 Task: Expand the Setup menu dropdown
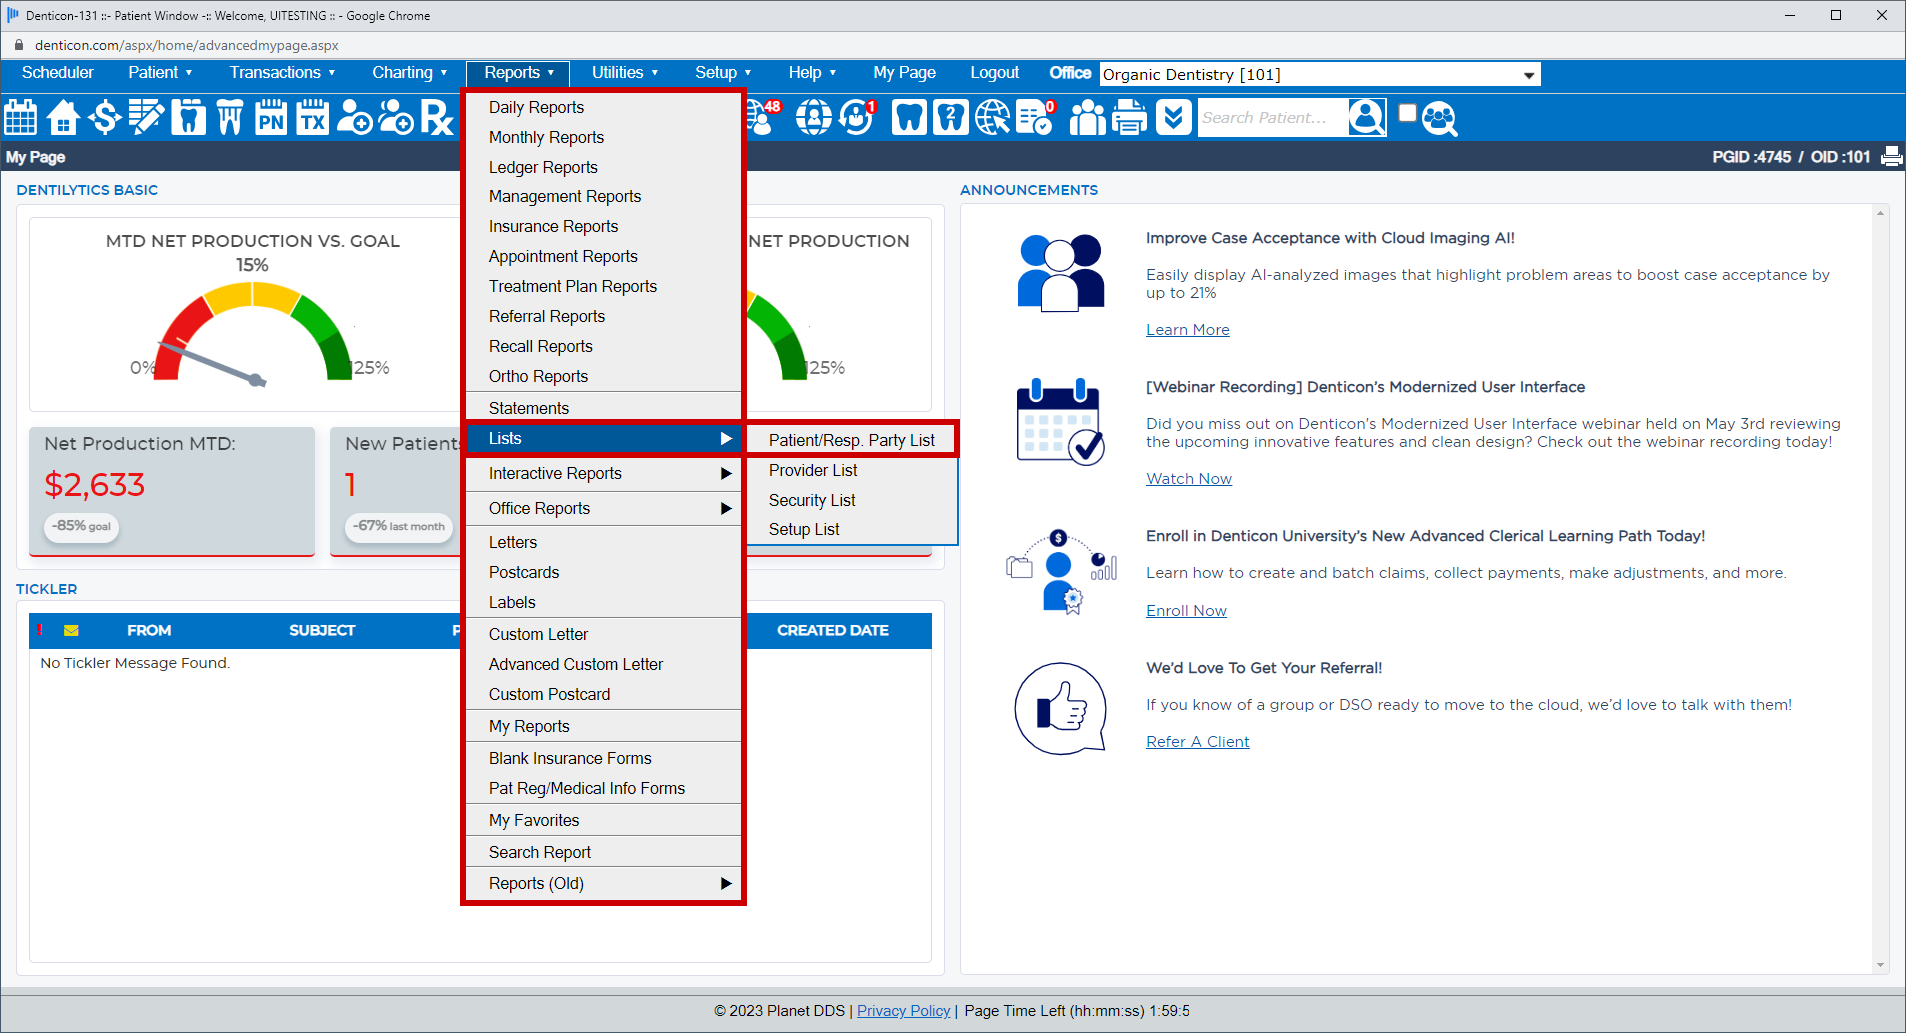(722, 72)
